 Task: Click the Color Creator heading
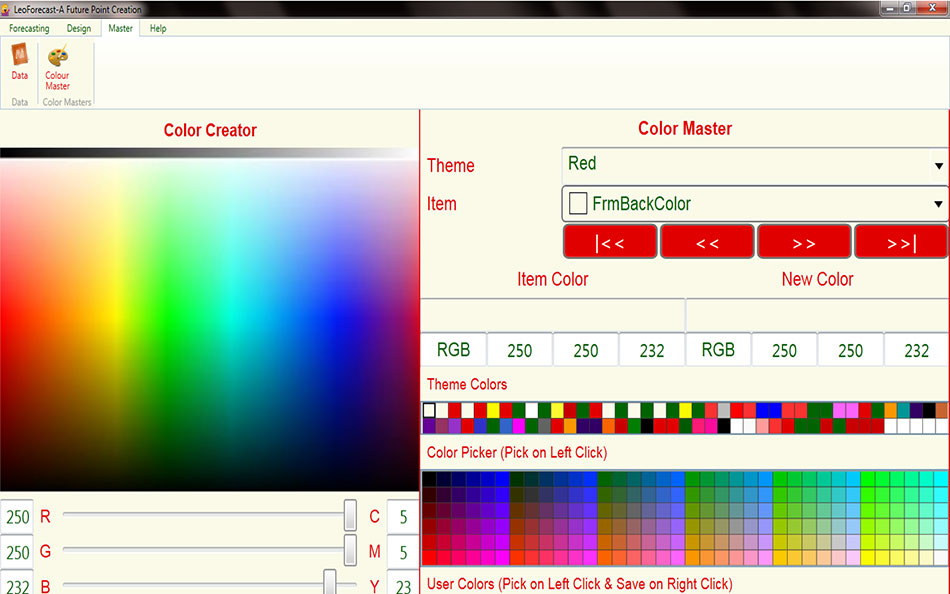(210, 130)
